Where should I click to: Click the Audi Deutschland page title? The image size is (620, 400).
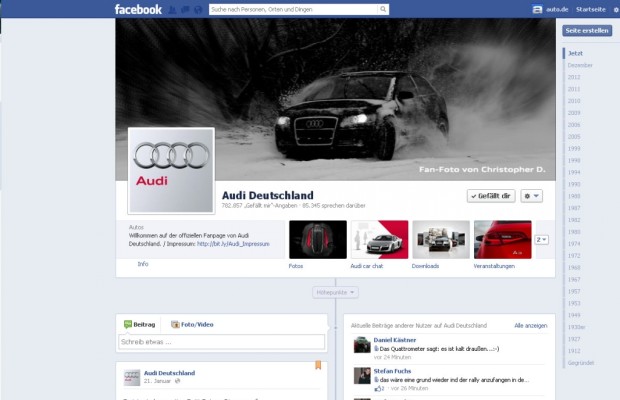tap(267, 195)
